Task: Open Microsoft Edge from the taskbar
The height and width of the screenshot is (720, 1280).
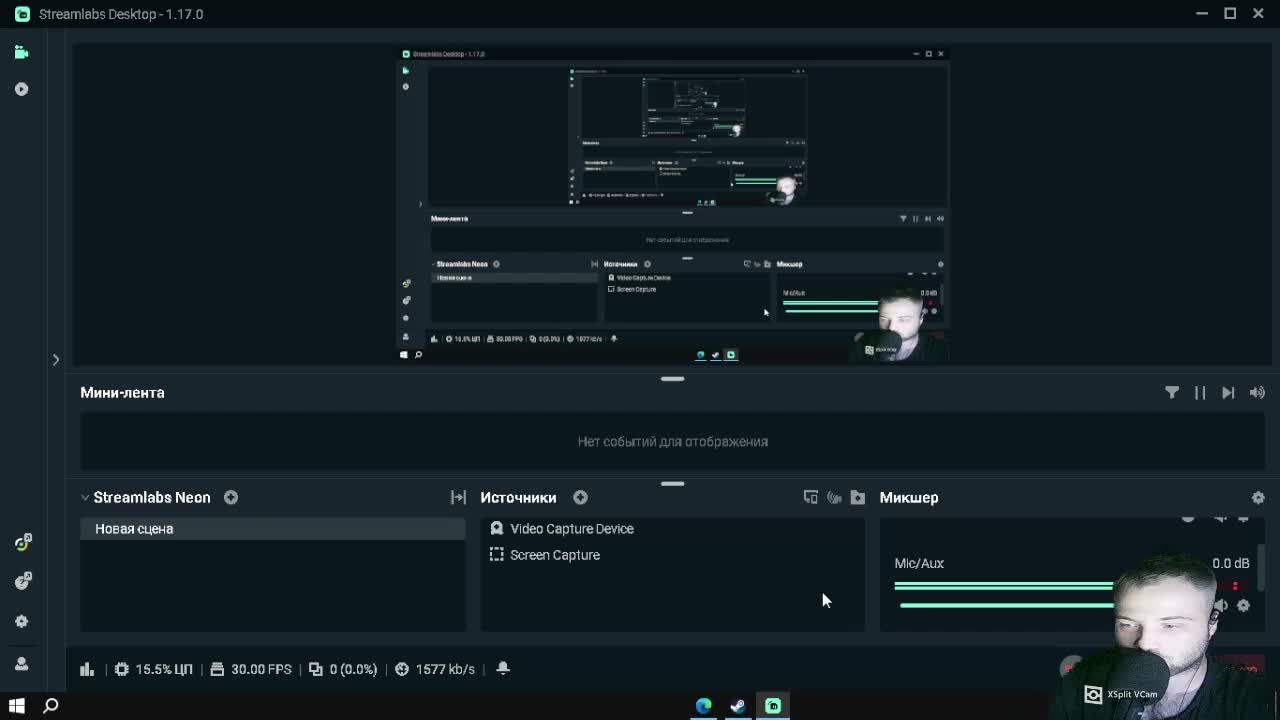Action: coord(704,706)
